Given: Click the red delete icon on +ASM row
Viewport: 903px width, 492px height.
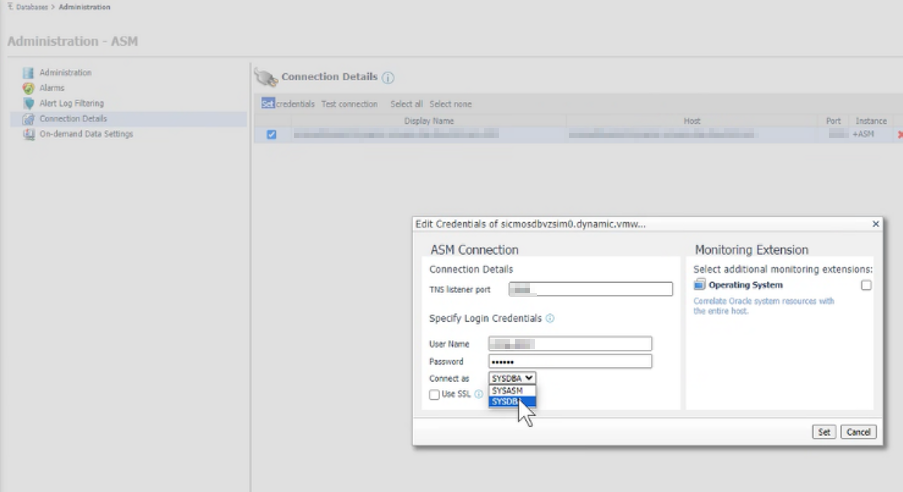Looking at the screenshot, I should point(900,134).
